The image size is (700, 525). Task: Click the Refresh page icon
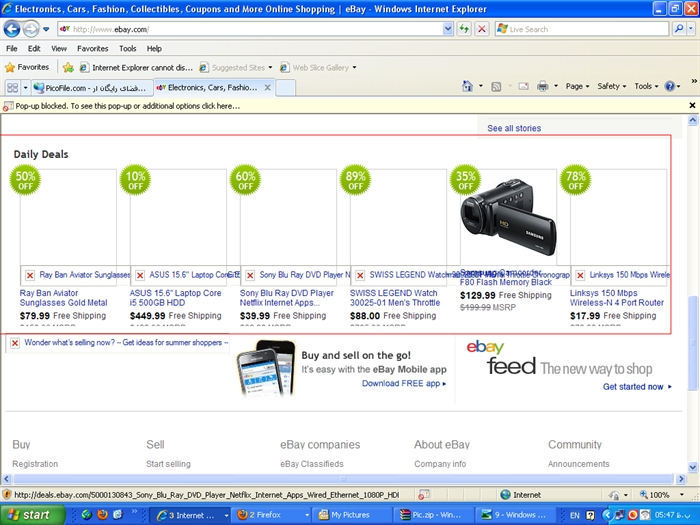[x=464, y=29]
